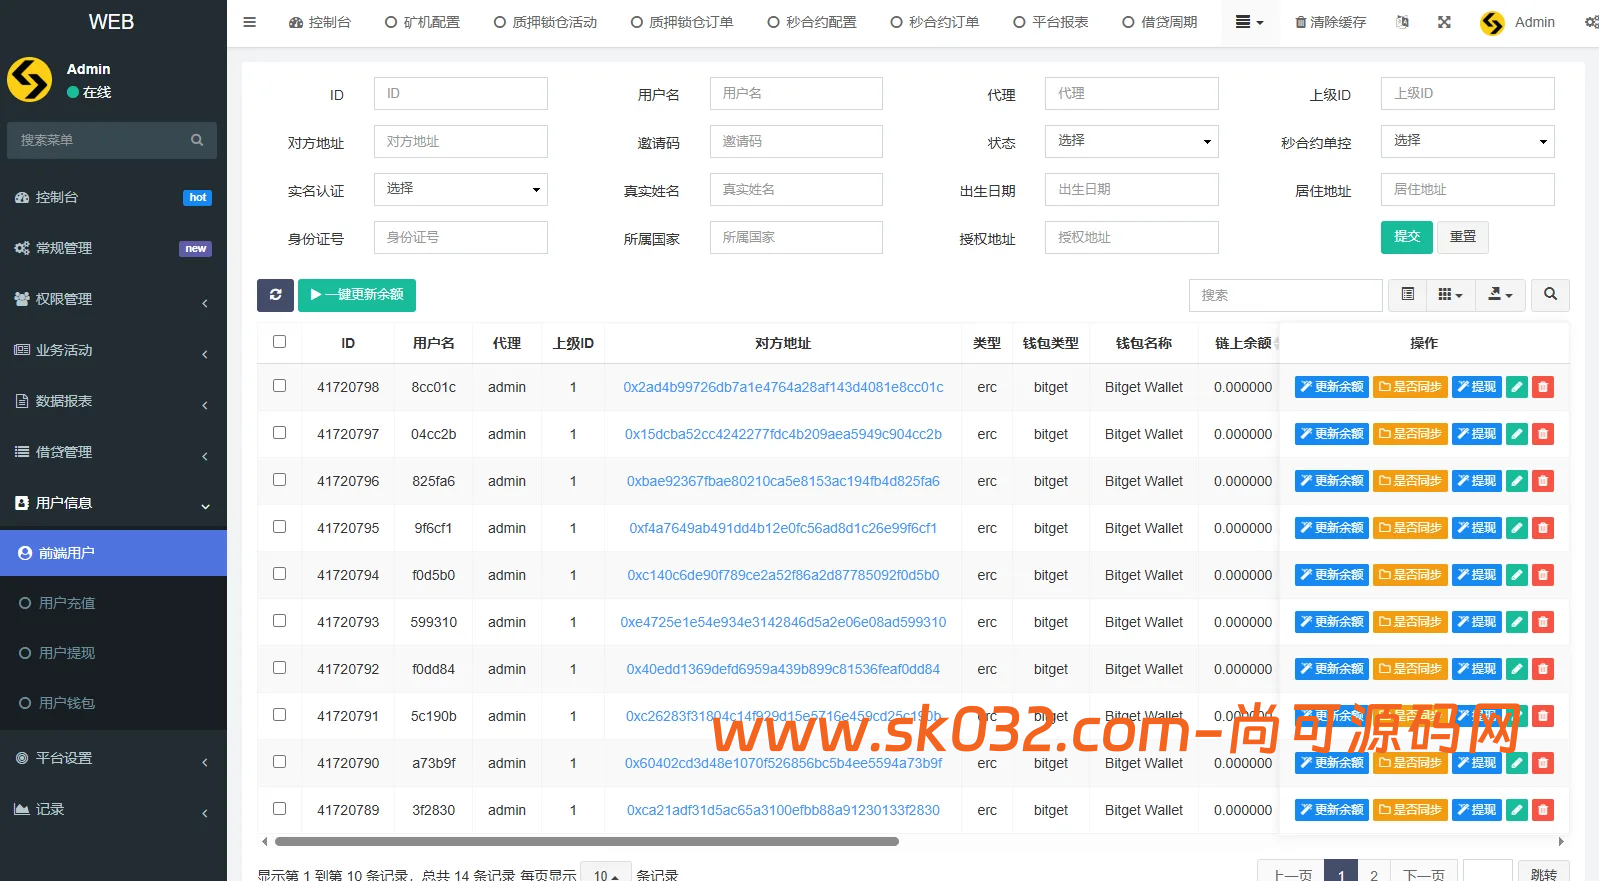Select 用户充值 in the sidebar

click(x=113, y=603)
